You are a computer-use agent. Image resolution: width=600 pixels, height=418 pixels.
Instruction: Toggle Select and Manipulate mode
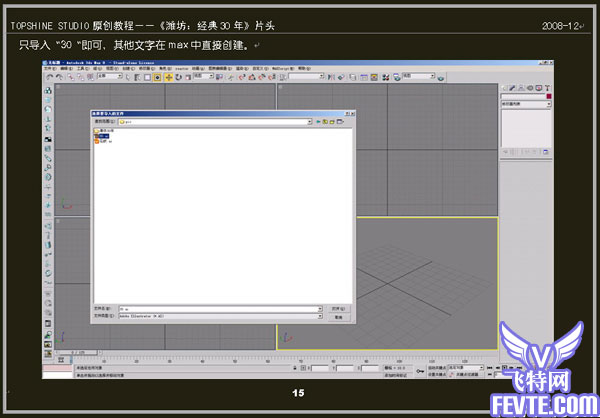(230, 77)
